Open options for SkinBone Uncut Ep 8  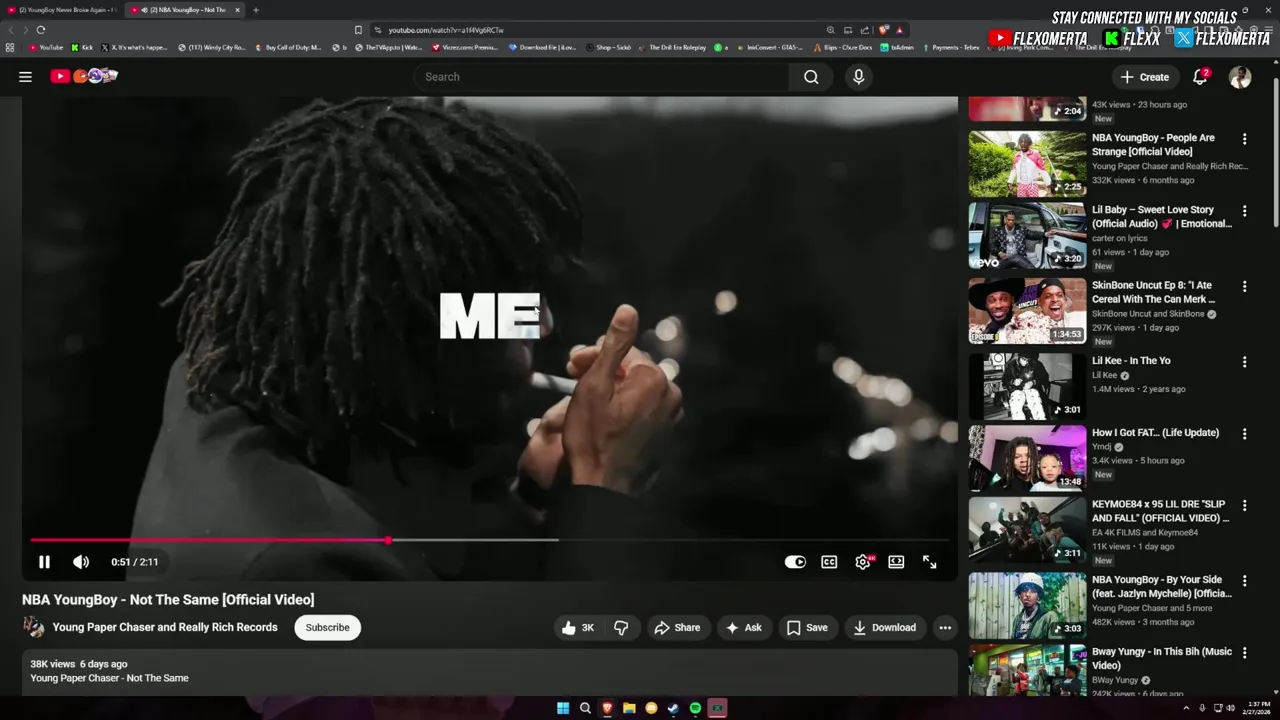click(1244, 286)
